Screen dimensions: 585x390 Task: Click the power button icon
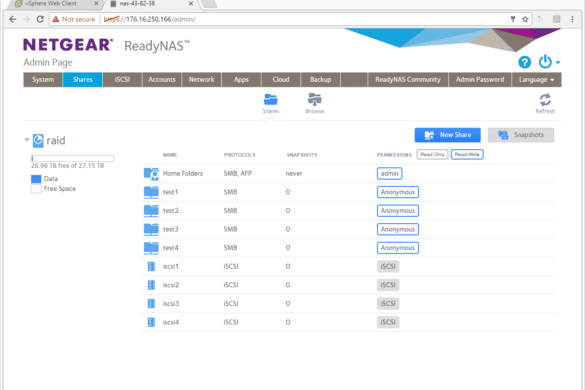tap(545, 62)
